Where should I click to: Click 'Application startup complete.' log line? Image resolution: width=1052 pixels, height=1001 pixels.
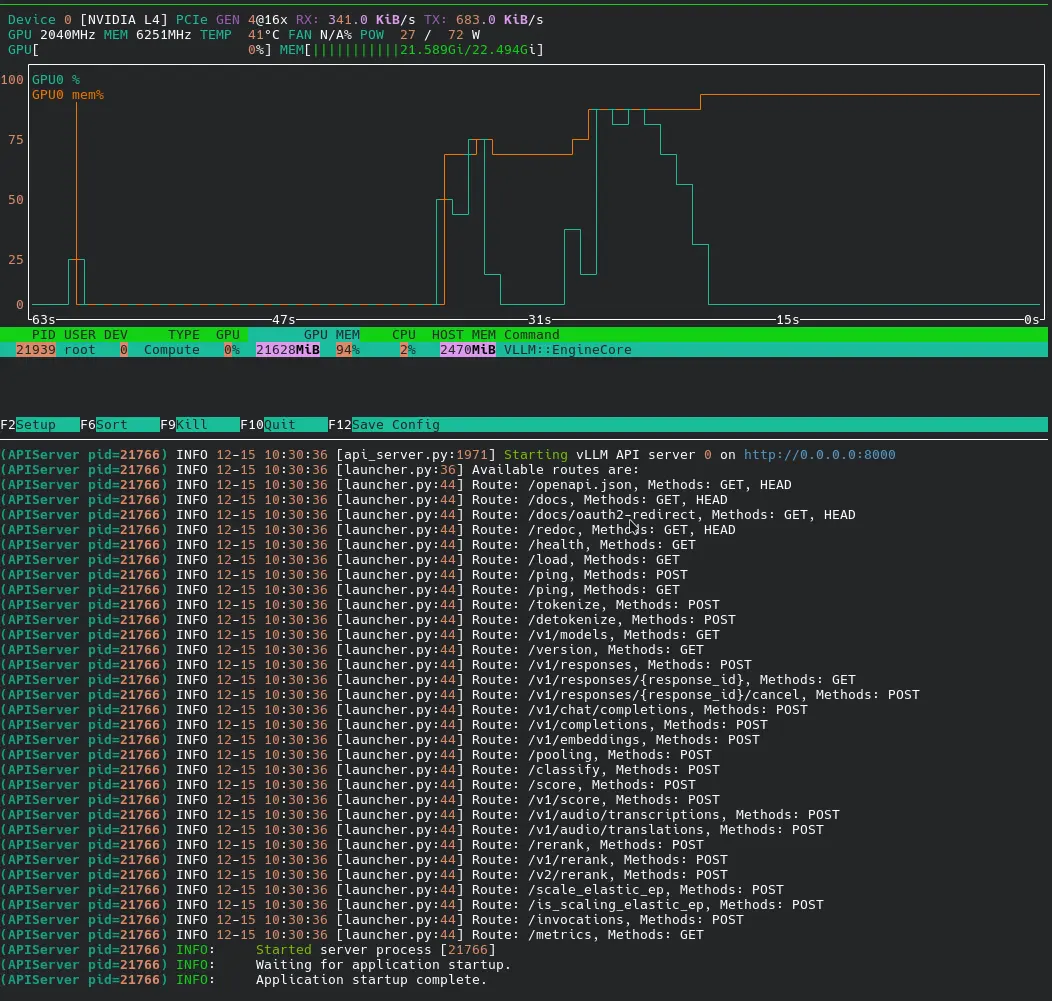click(244, 980)
